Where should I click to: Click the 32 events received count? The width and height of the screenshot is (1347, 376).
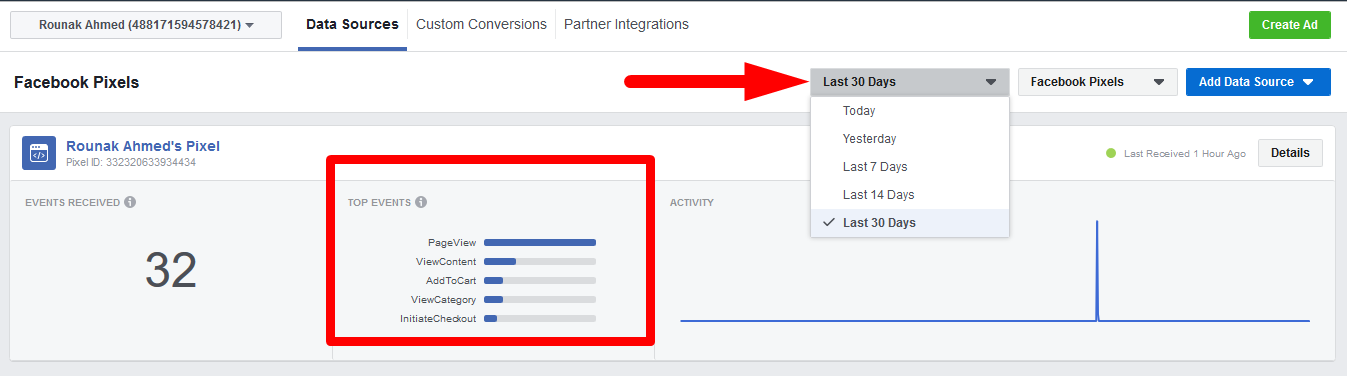pos(171,270)
